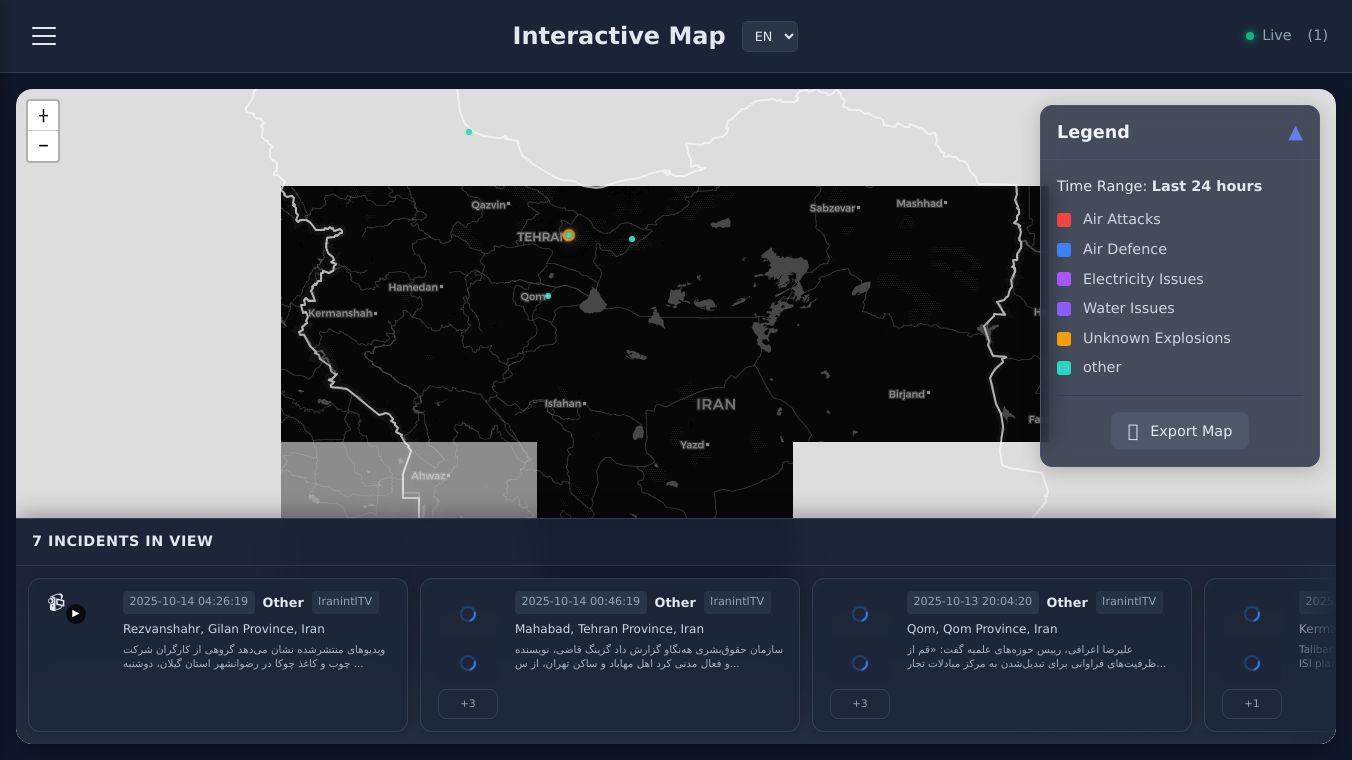Click the Qazvin map label
This screenshot has height=760, width=1352.
tap(489, 205)
